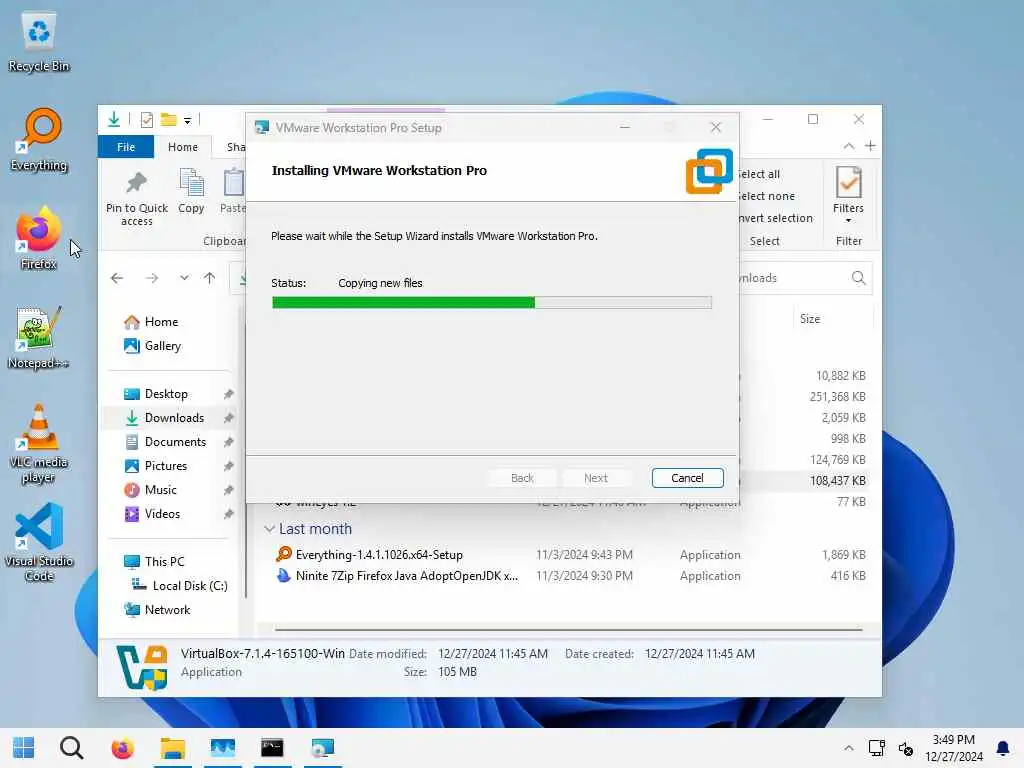Open the File tab in Explorer
The image size is (1024, 768).
126,147
